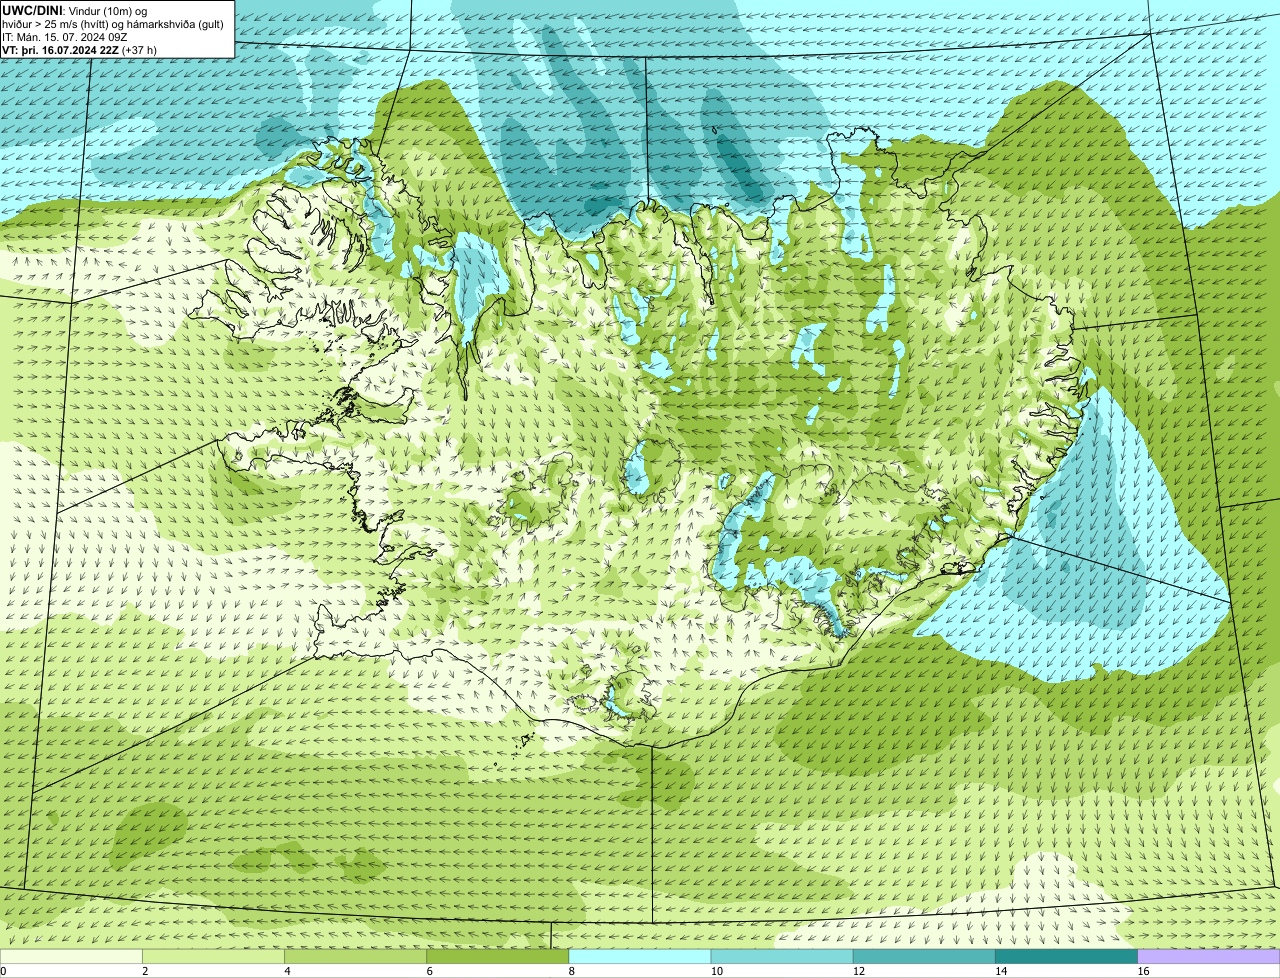1280x978 pixels.
Task: Click the 12–14 m/s teal legend segment
Action: click(x=924, y=957)
